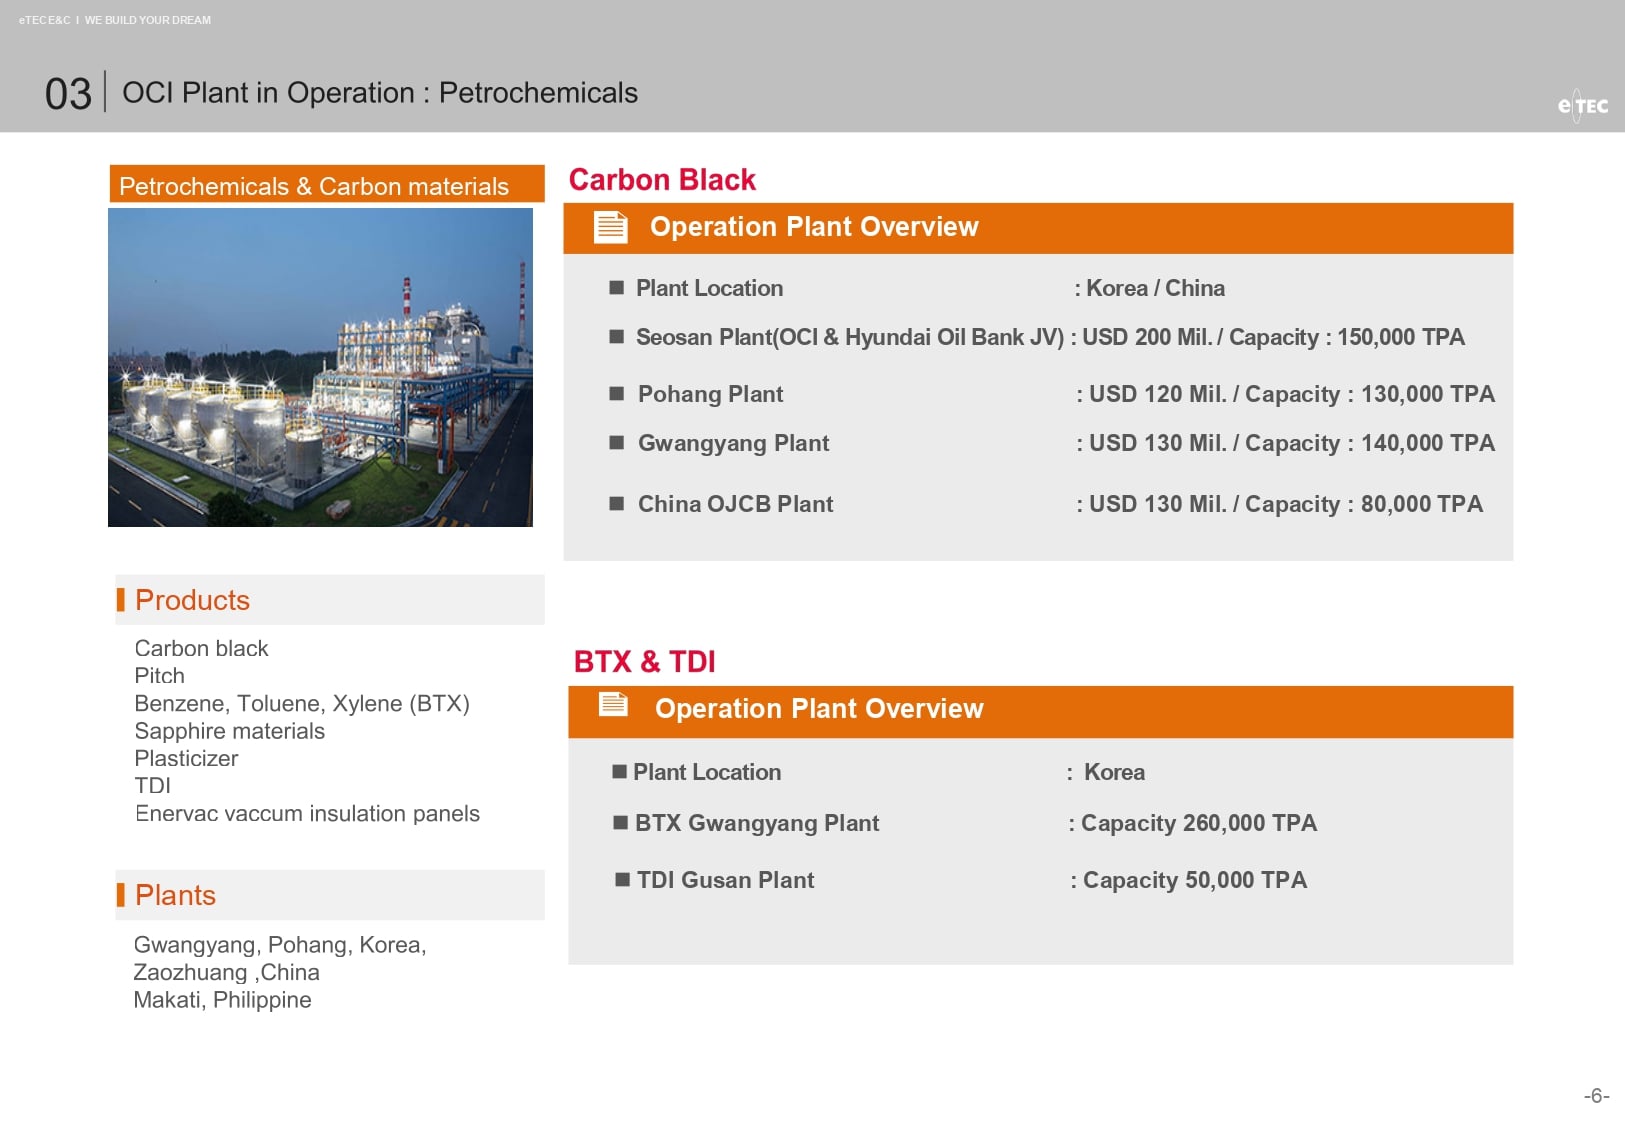The height and width of the screenshot is (1125, 1625).
Task: Click 'Zaozhuang ,China' plants line
Action: pos(226,972)
